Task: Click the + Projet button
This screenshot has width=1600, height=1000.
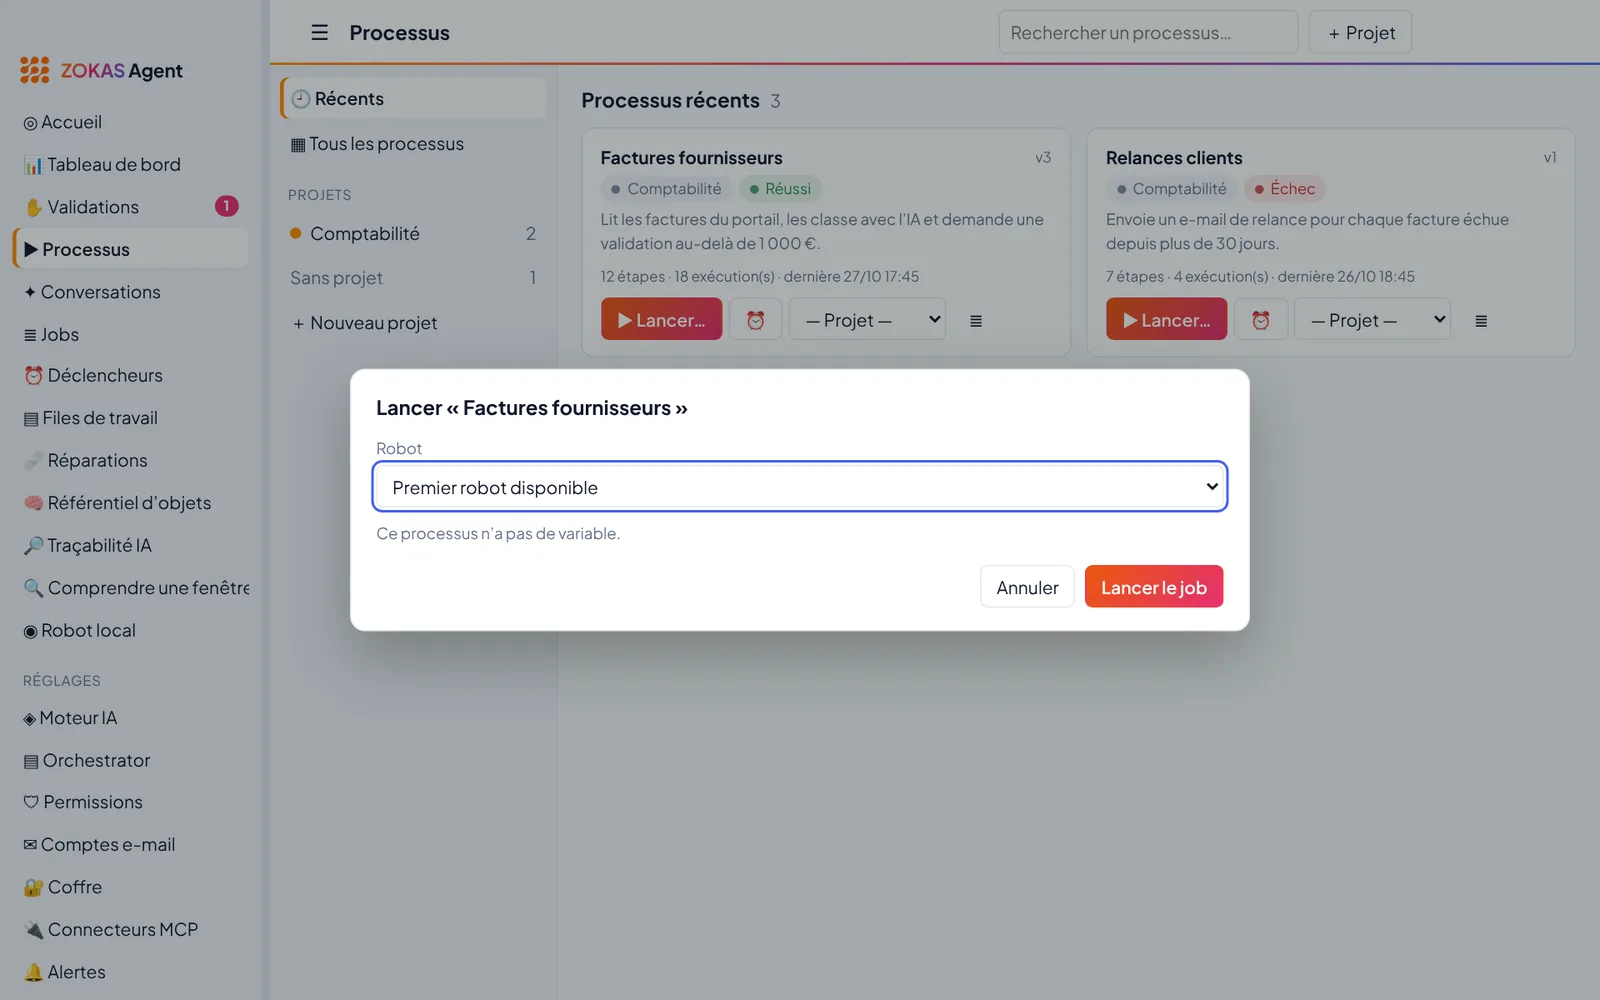Action: point(1361,33)
